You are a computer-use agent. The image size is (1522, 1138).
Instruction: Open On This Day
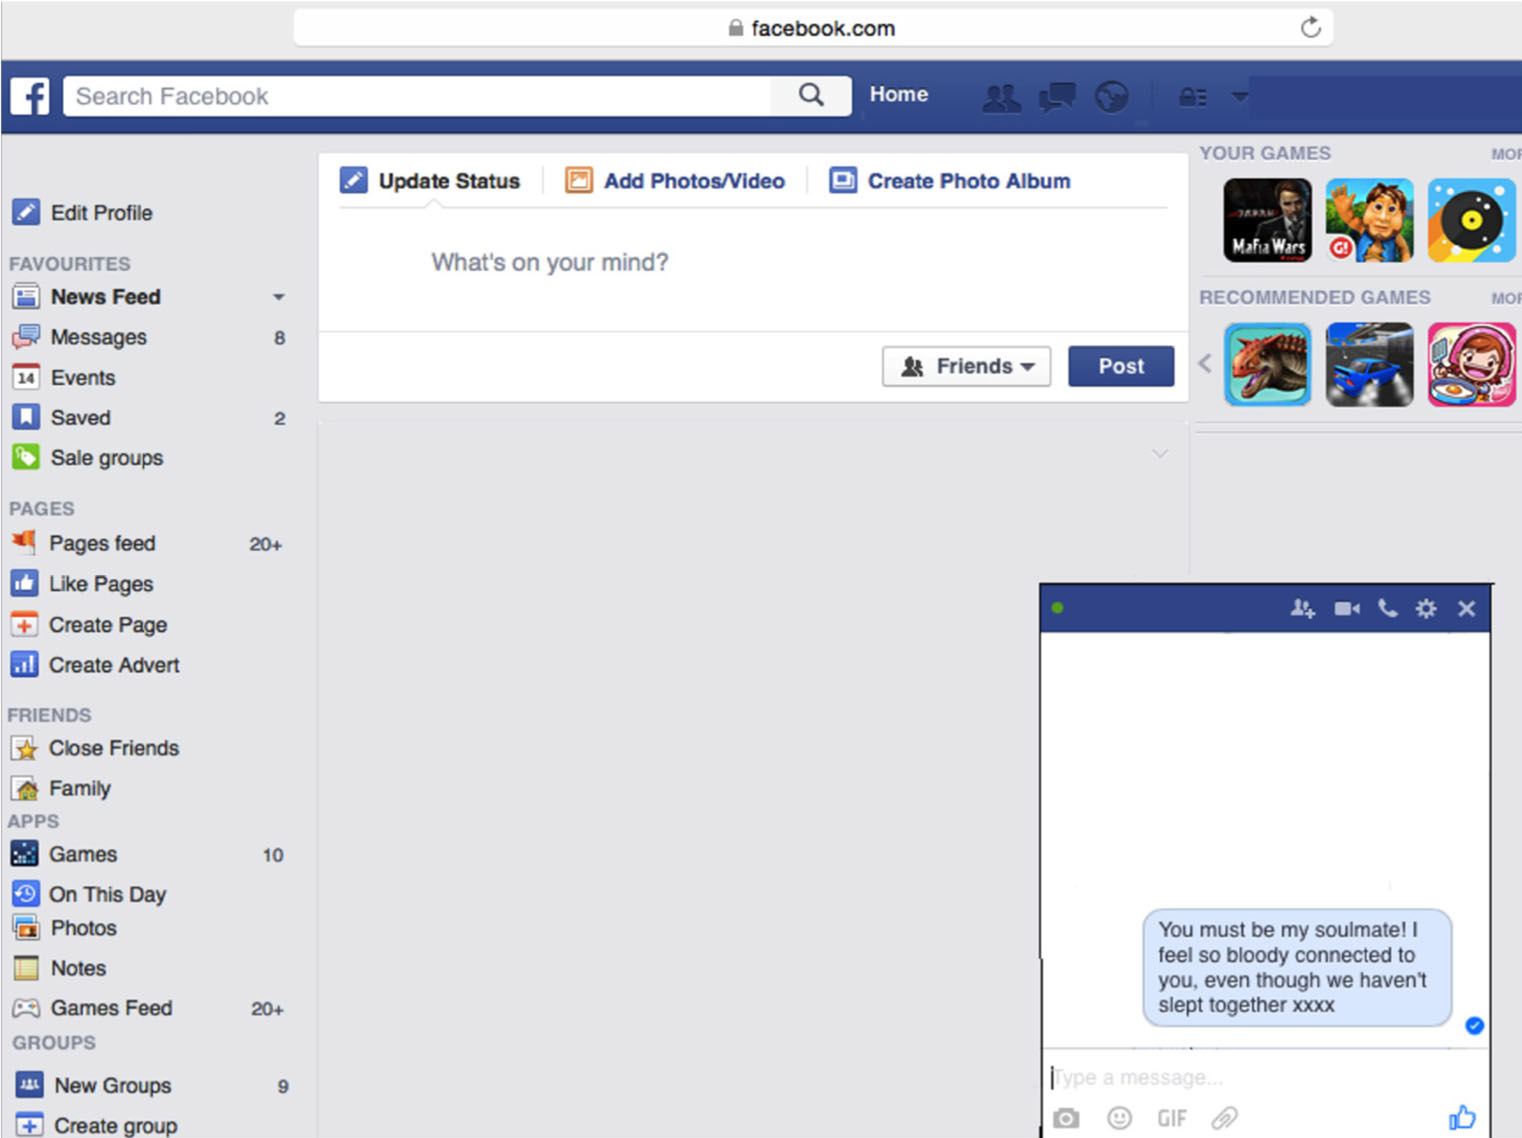click(89, 894)
